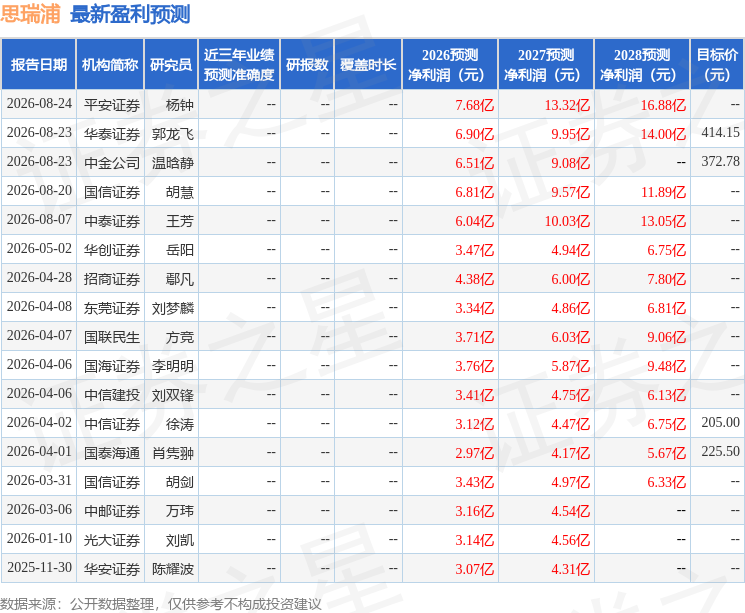Select the 目标价 column header
Image resolution: width=745 pixels, height=613 pixels.
pos(717,65)
